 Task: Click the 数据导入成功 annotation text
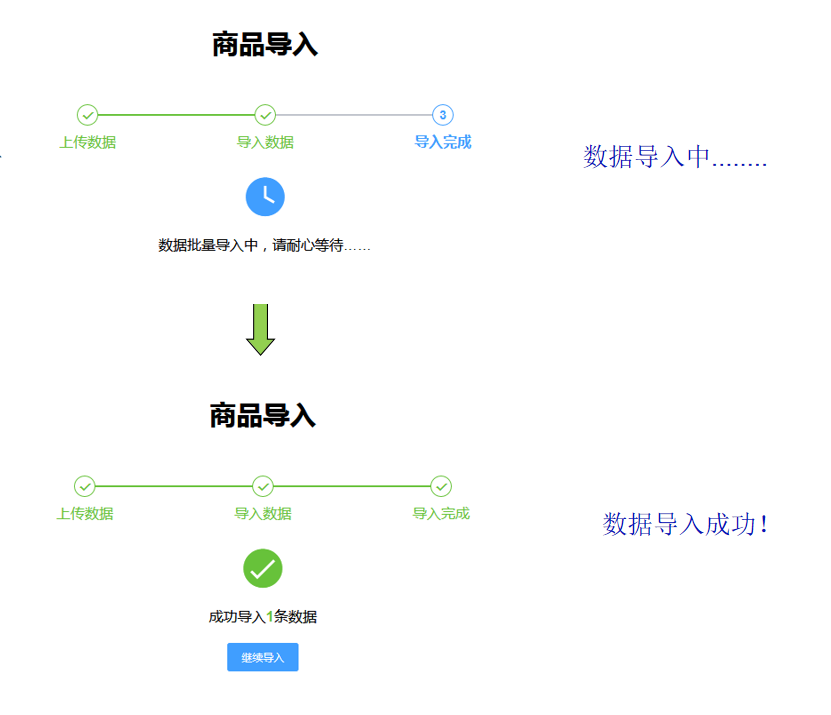coord(685,525)
